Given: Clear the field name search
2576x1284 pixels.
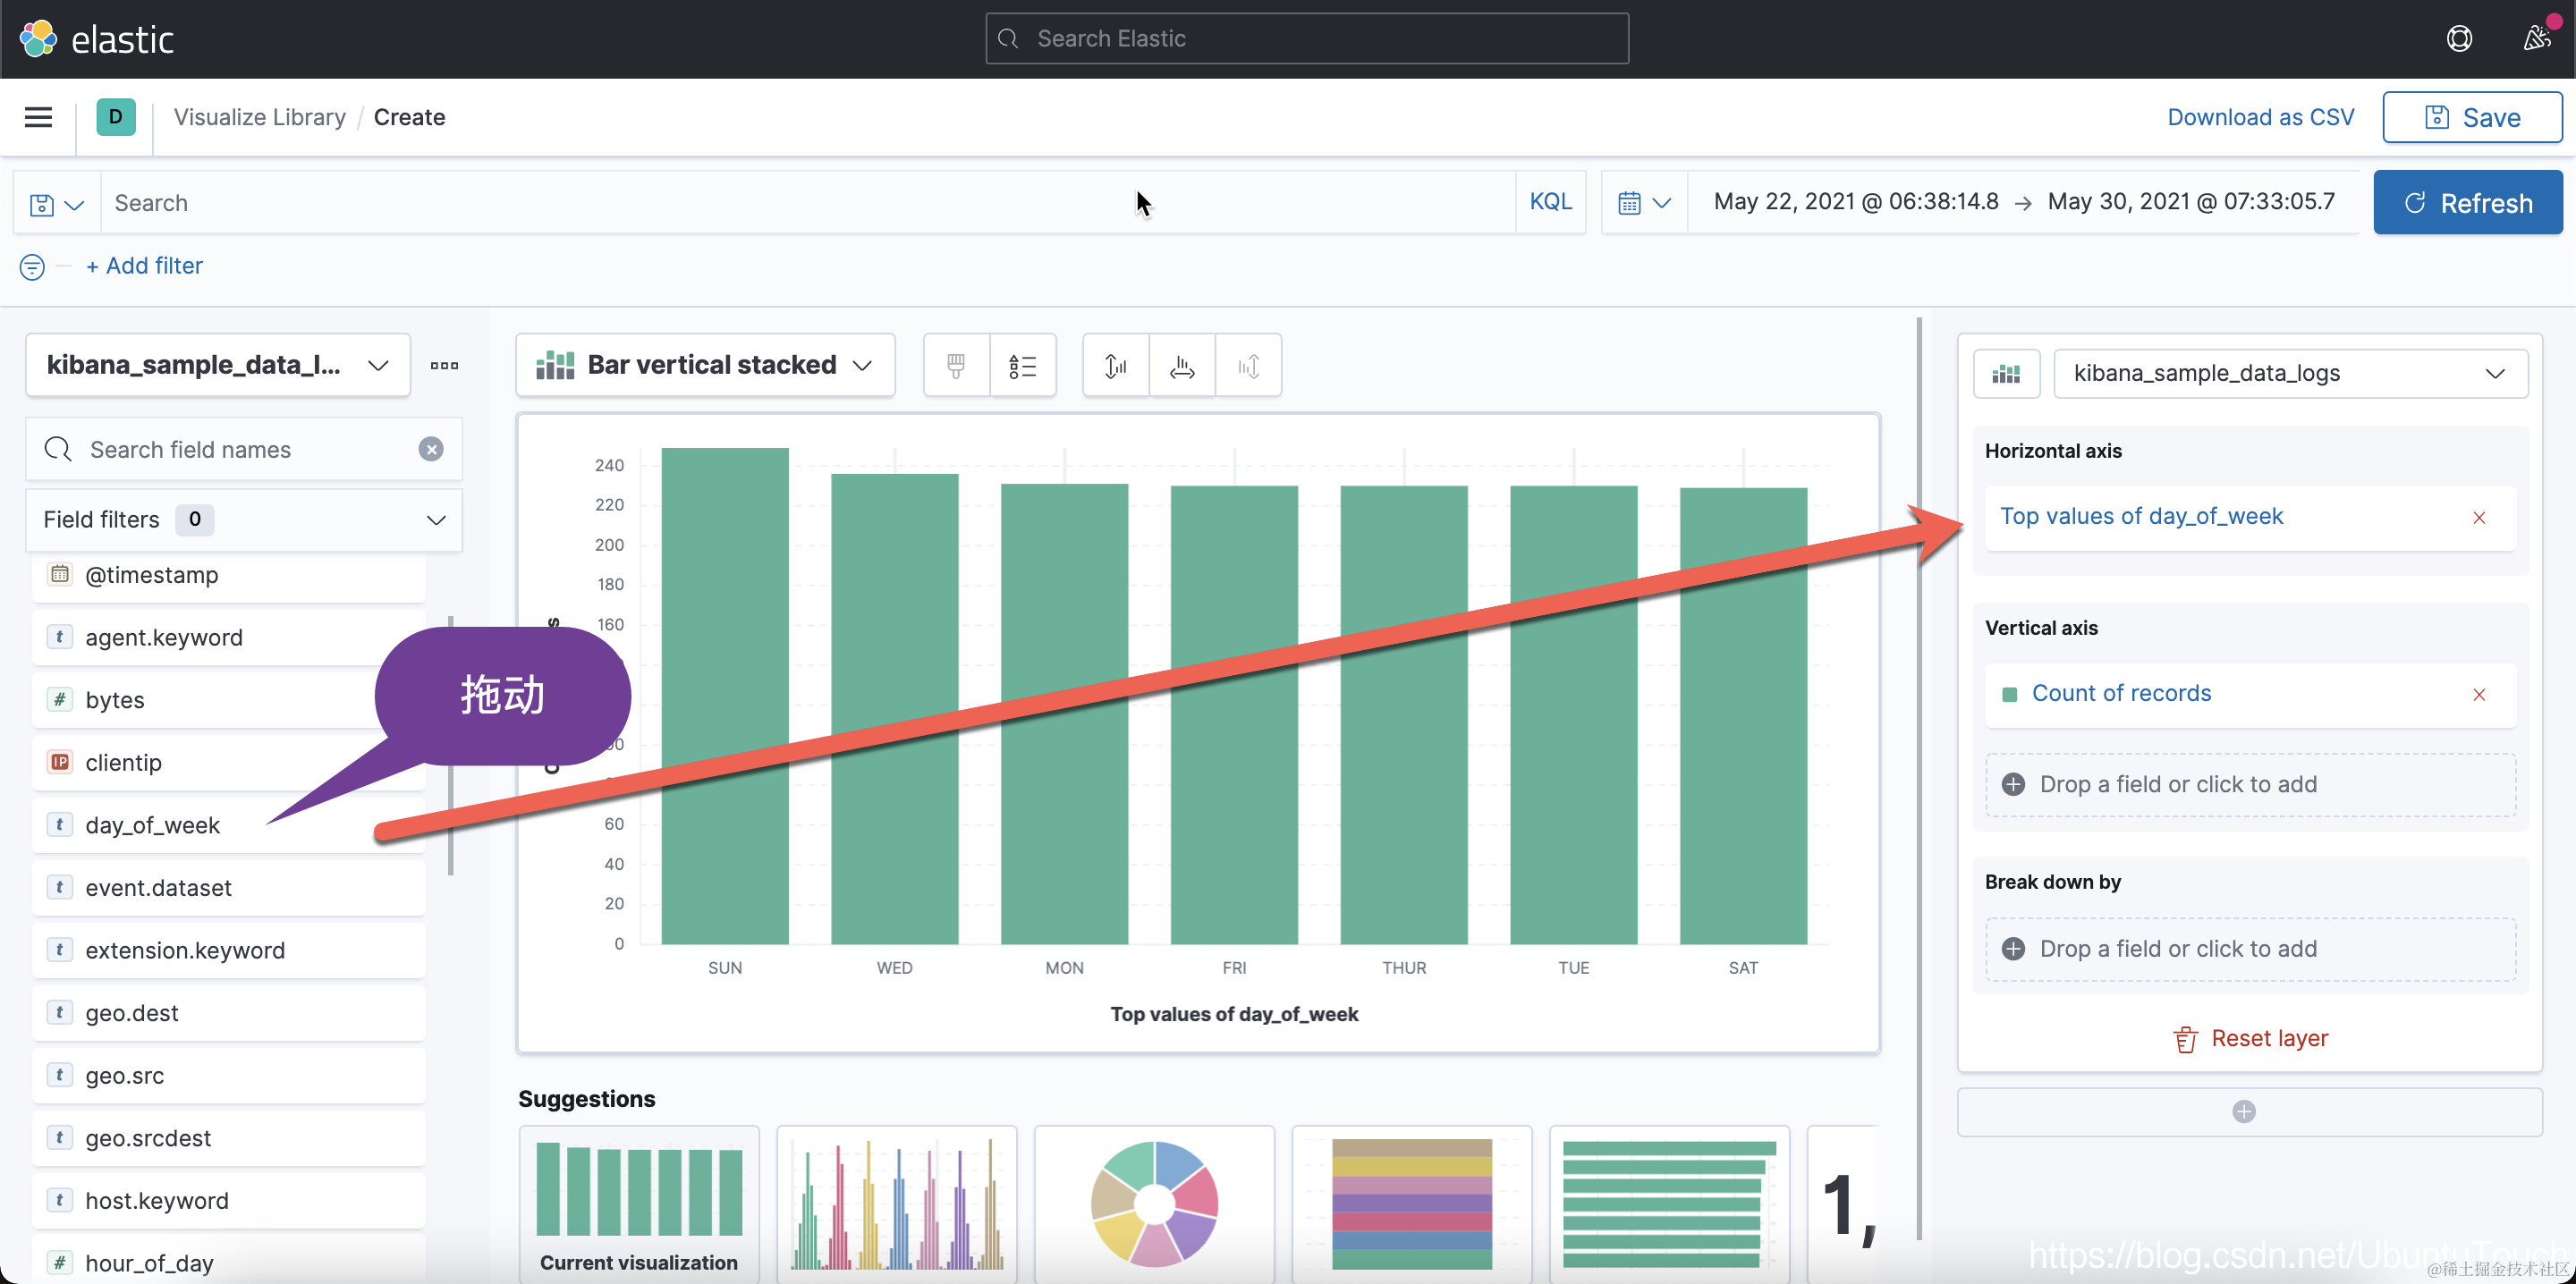Looking at the screenshot, I should (431, 449).
